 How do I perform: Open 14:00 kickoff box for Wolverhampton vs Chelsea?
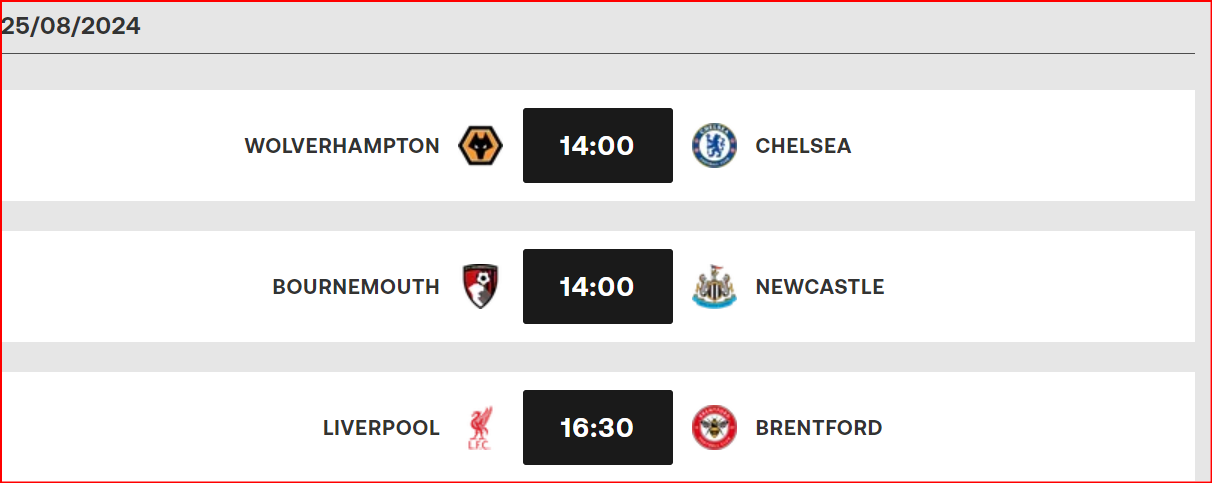coord(598,146)
